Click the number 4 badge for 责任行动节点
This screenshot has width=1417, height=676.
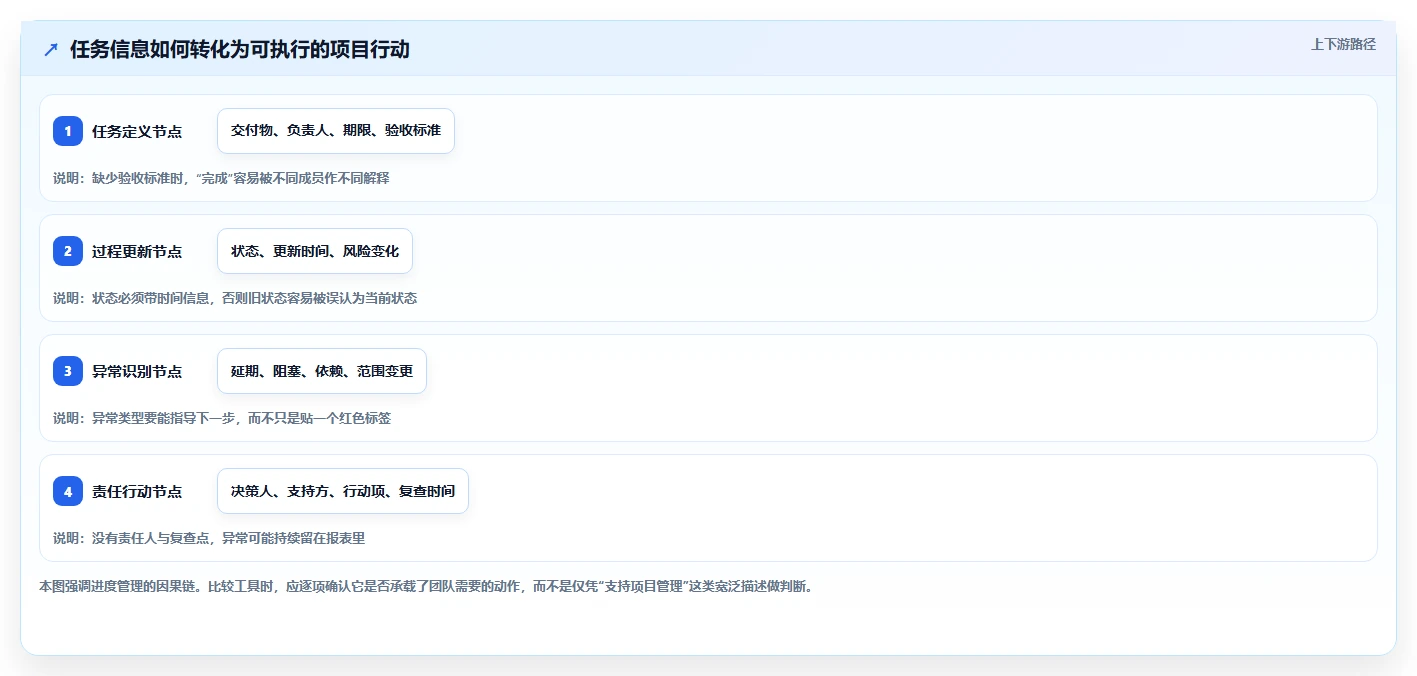tap(68, 491)
